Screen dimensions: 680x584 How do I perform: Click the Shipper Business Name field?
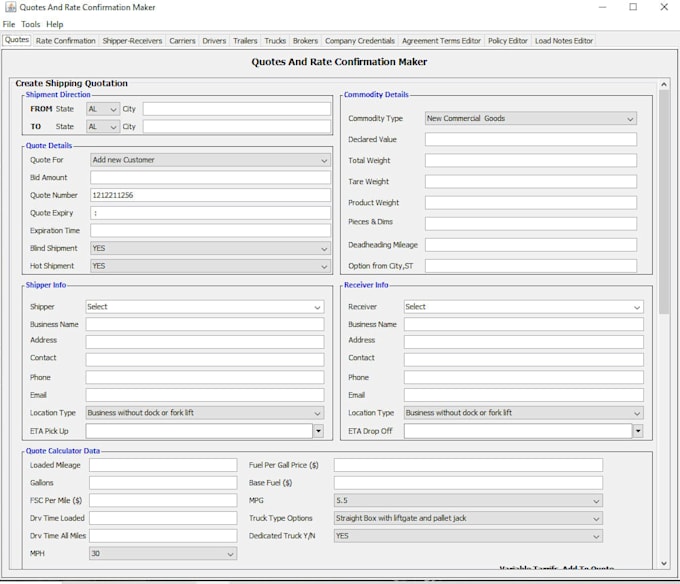[x=205, y=324]
